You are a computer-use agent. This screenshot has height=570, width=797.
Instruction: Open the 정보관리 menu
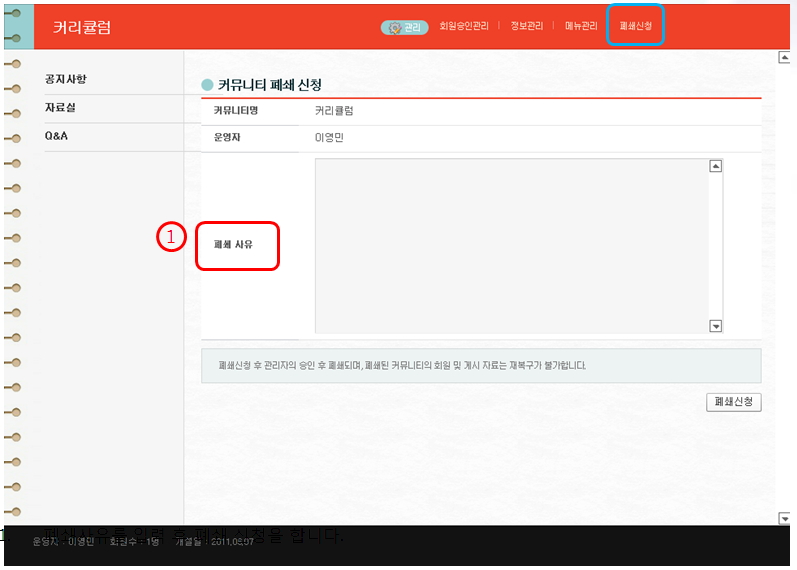tap(526, 26)
